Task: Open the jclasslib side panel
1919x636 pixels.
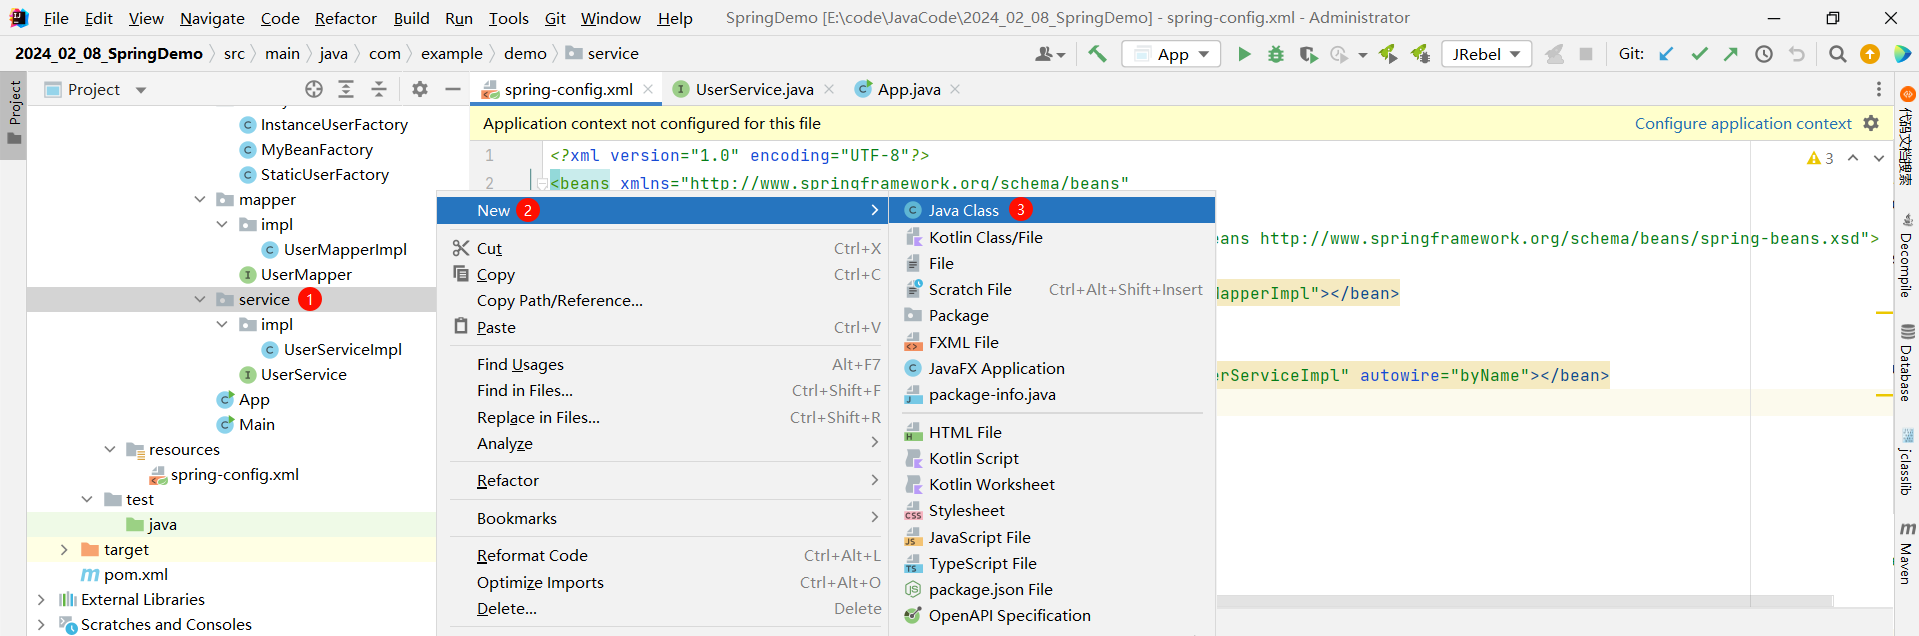Action: pyautogui.click(x=1907, y=463)
